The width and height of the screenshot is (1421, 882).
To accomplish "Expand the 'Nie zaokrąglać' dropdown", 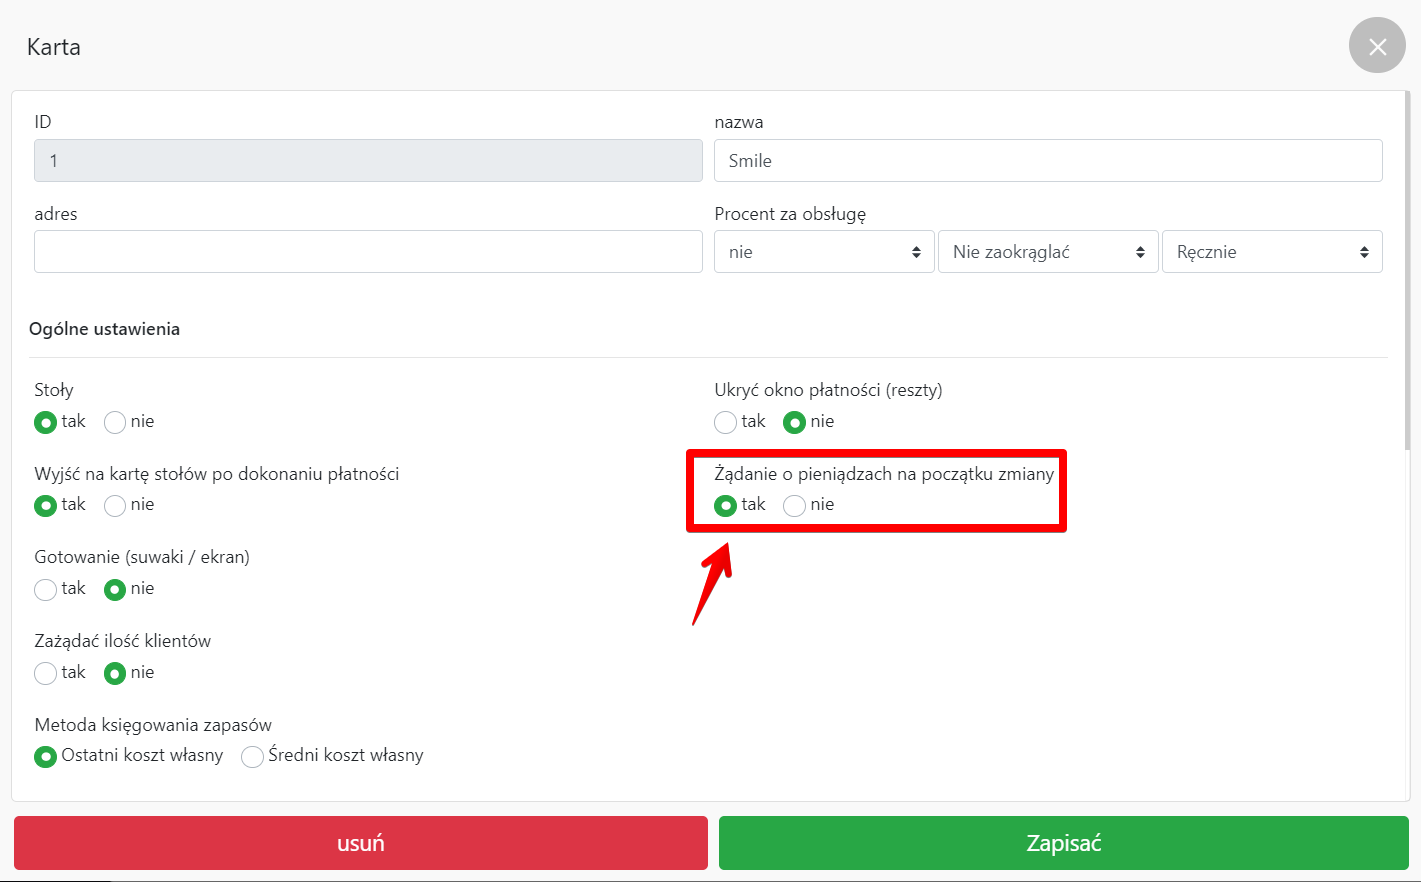I will [1048, 252].
